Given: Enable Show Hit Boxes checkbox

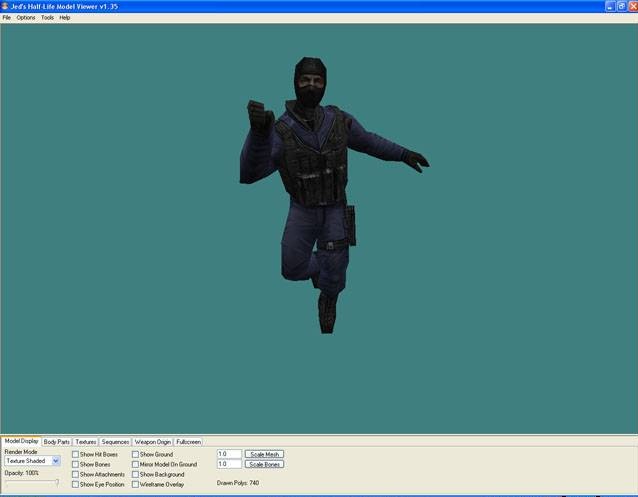Looking at the screenshot, I should (75, 454).
